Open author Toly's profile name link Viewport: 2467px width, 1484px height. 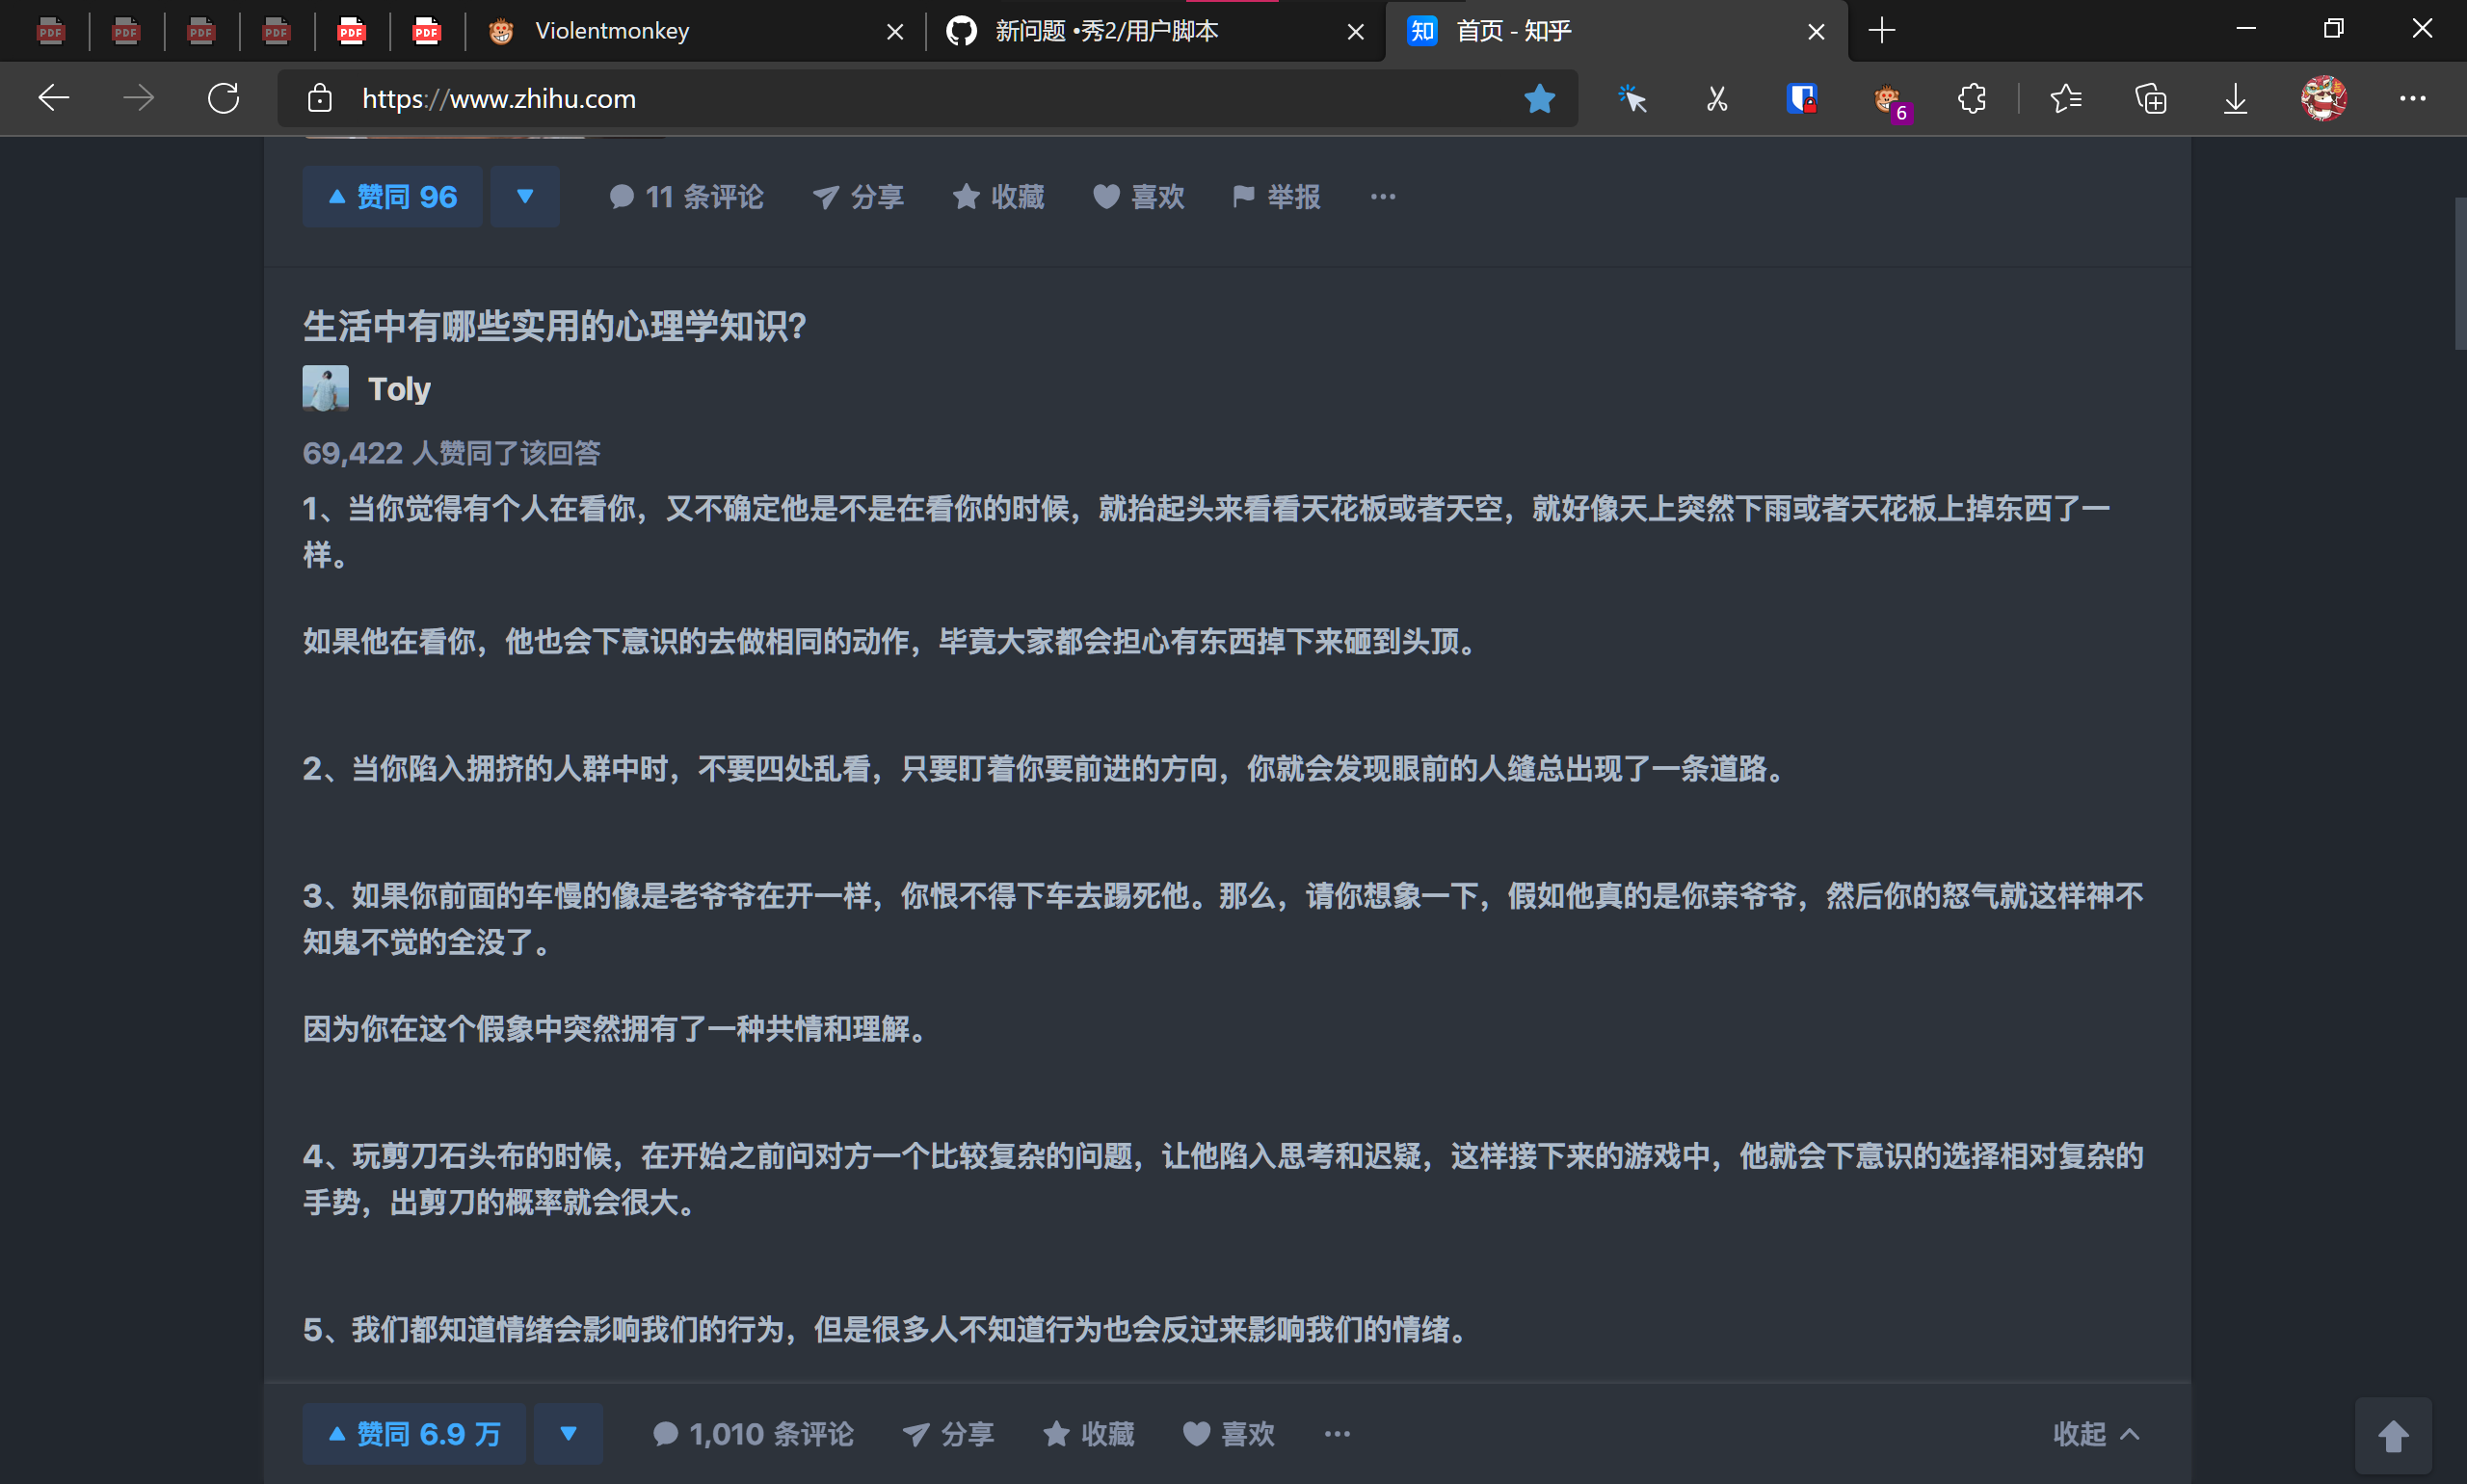click(x=399, y=388)
